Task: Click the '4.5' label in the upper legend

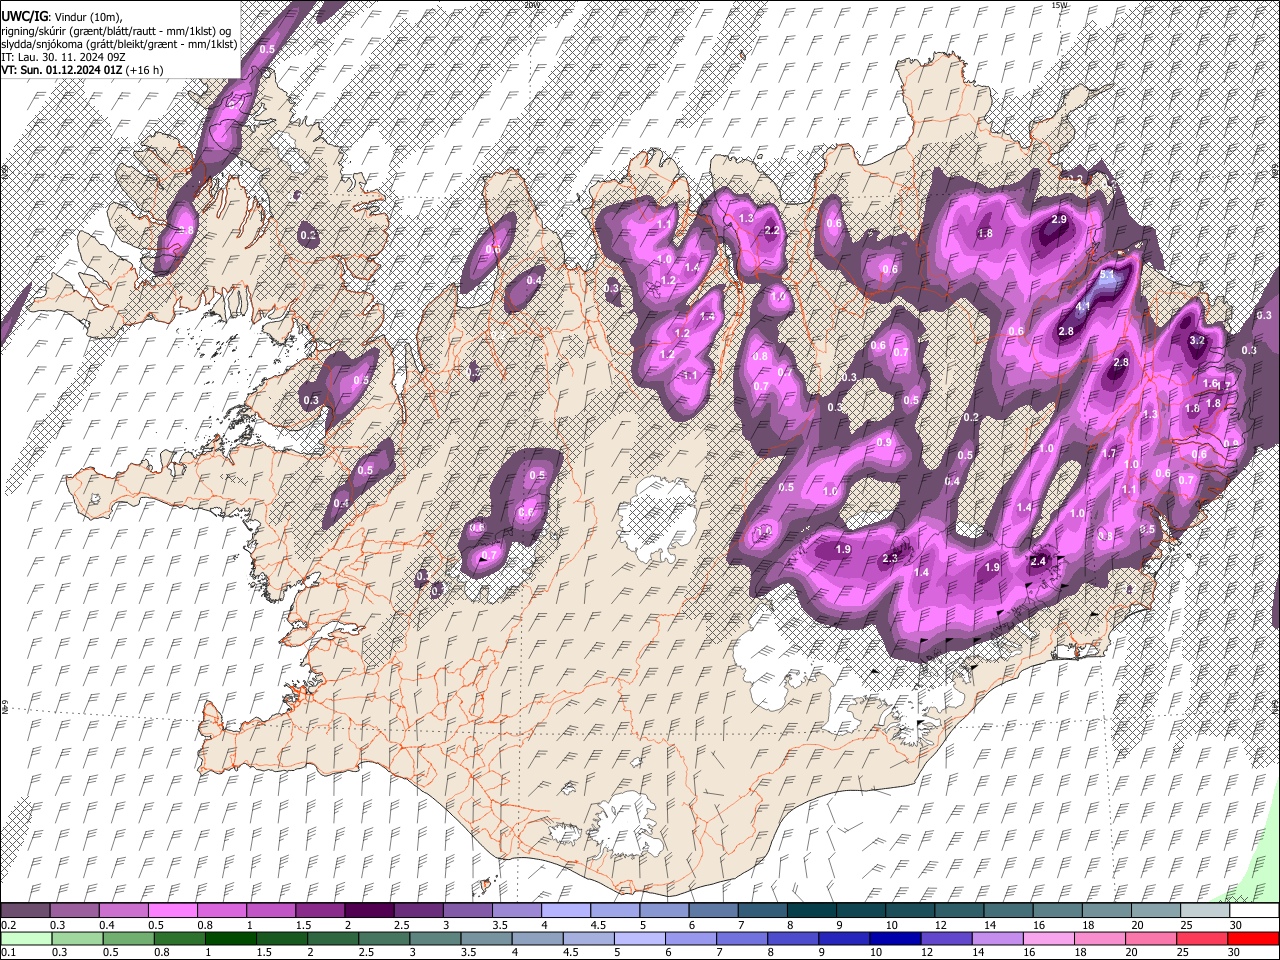Action: point(598,925)
